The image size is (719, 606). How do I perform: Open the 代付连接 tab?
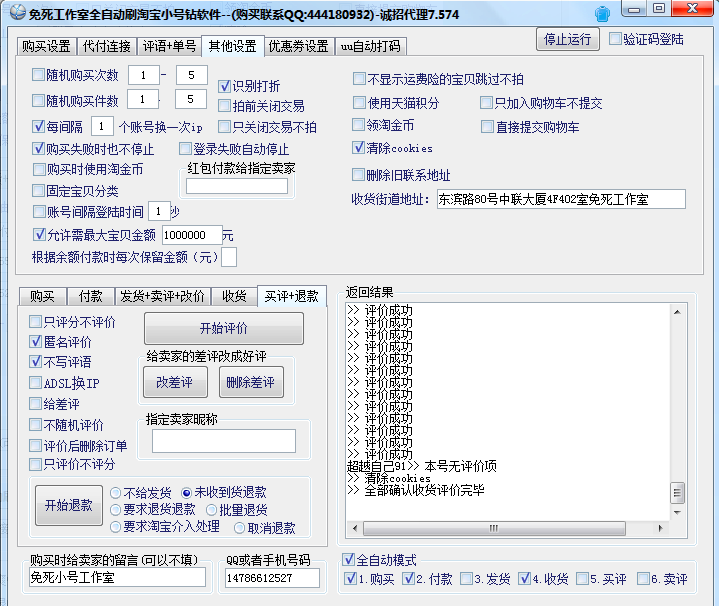point(106,46)
